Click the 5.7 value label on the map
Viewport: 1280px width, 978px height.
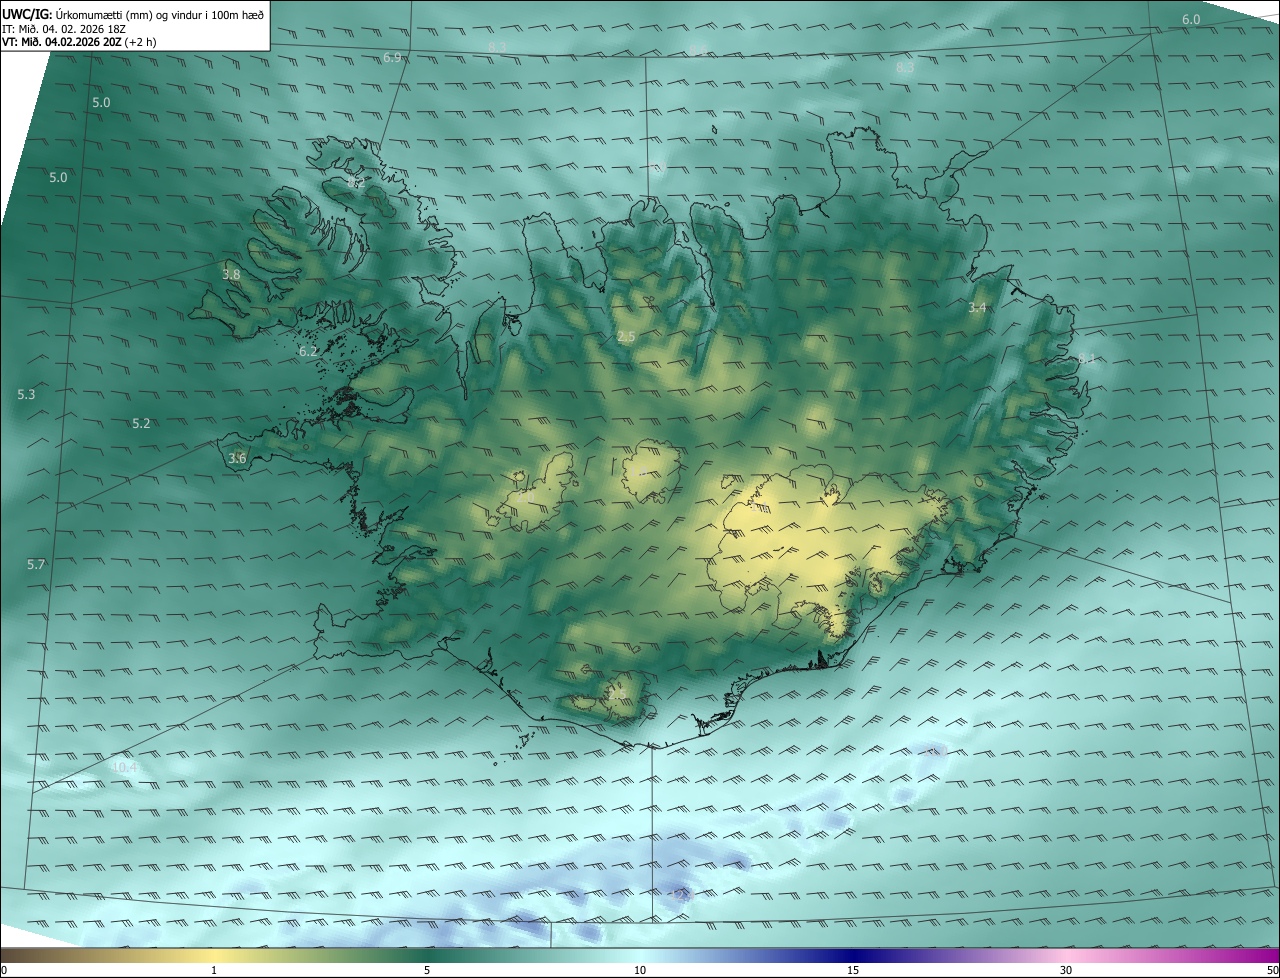(36, 565)
